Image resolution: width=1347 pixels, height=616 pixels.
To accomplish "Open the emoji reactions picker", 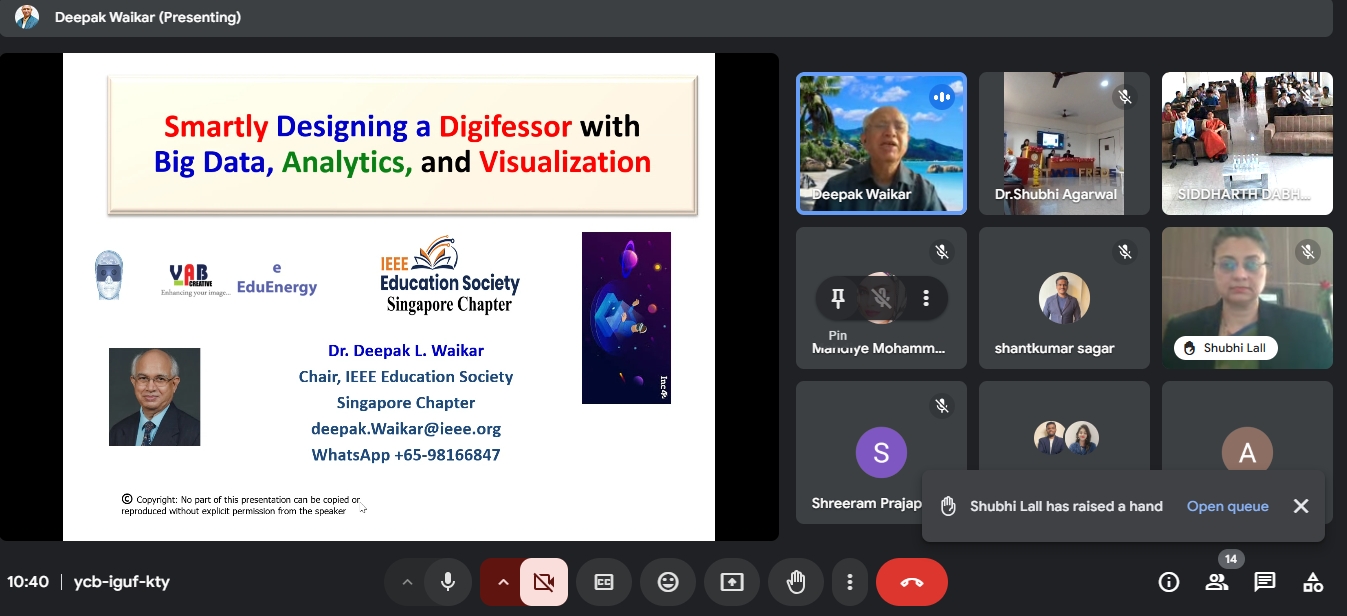I will pyautogui.click(x=668, y=582).
